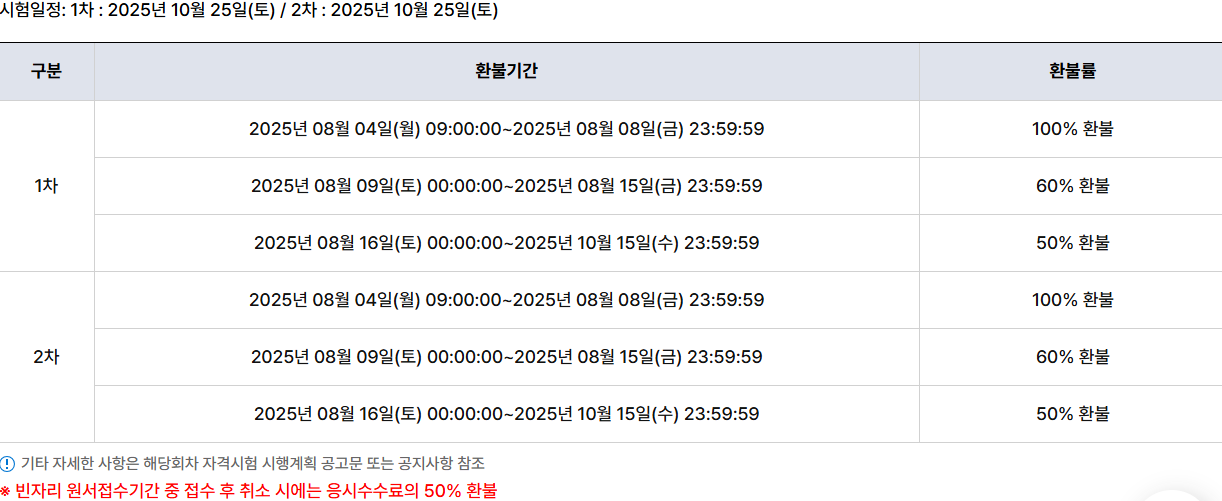The width and height of the screenshot is (1222, 501).
Task: Click 1차 period starting 08월 09일(토) 00:00:00
Action: point(507,186)
